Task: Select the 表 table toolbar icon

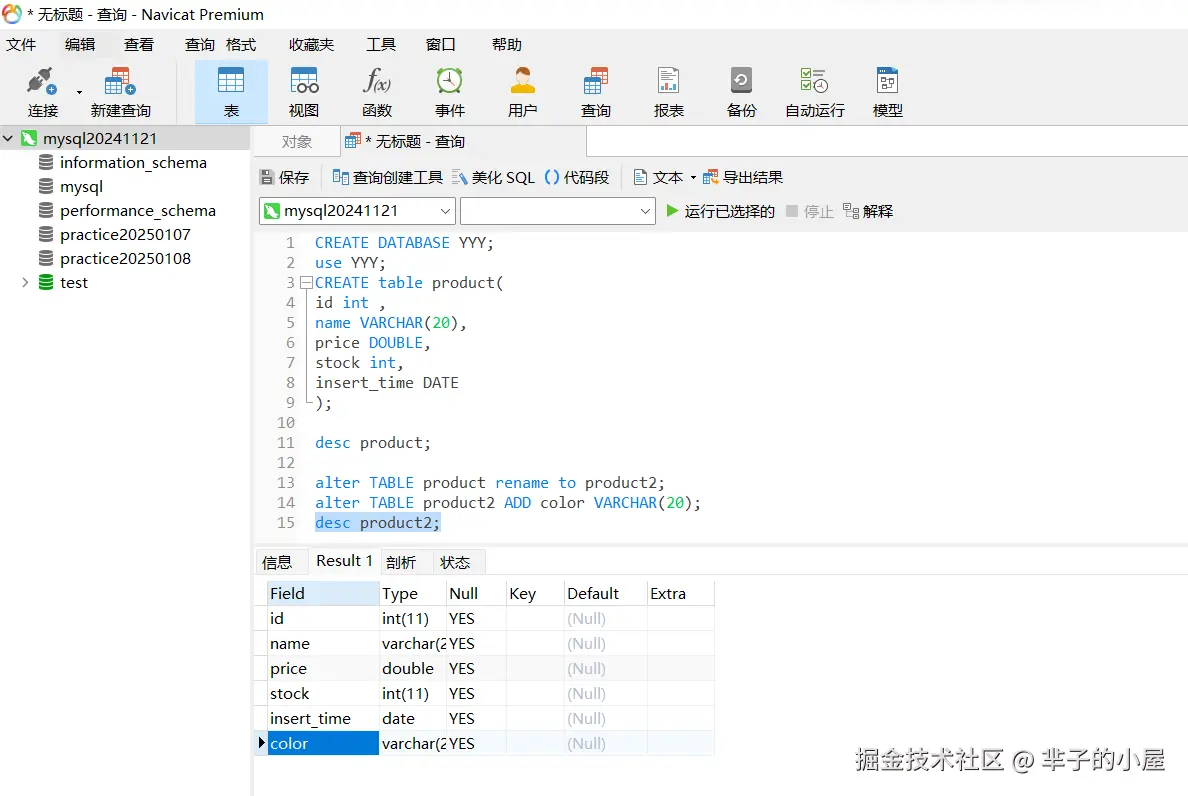Action: coord(231,92)
